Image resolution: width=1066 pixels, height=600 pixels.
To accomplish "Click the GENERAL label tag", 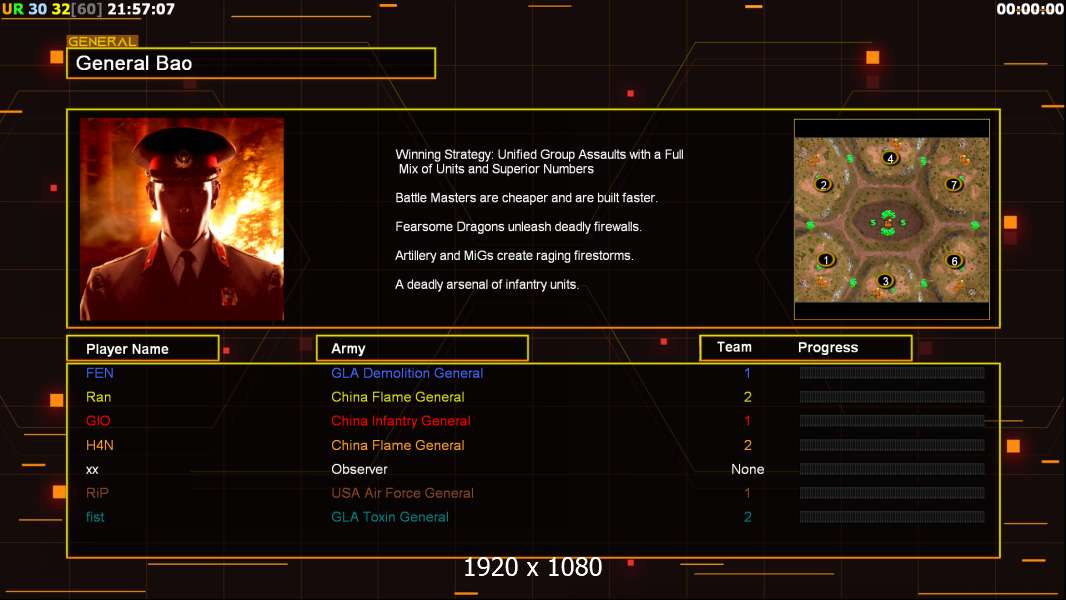I will 102,41.
